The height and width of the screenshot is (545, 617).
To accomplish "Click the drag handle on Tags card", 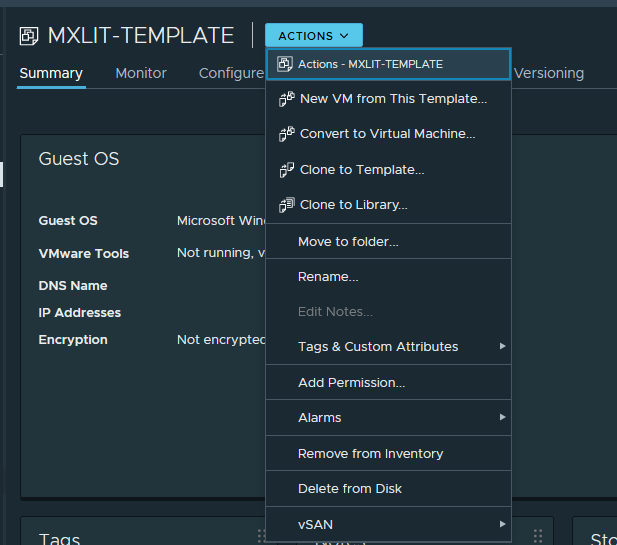I will point(263,537).
